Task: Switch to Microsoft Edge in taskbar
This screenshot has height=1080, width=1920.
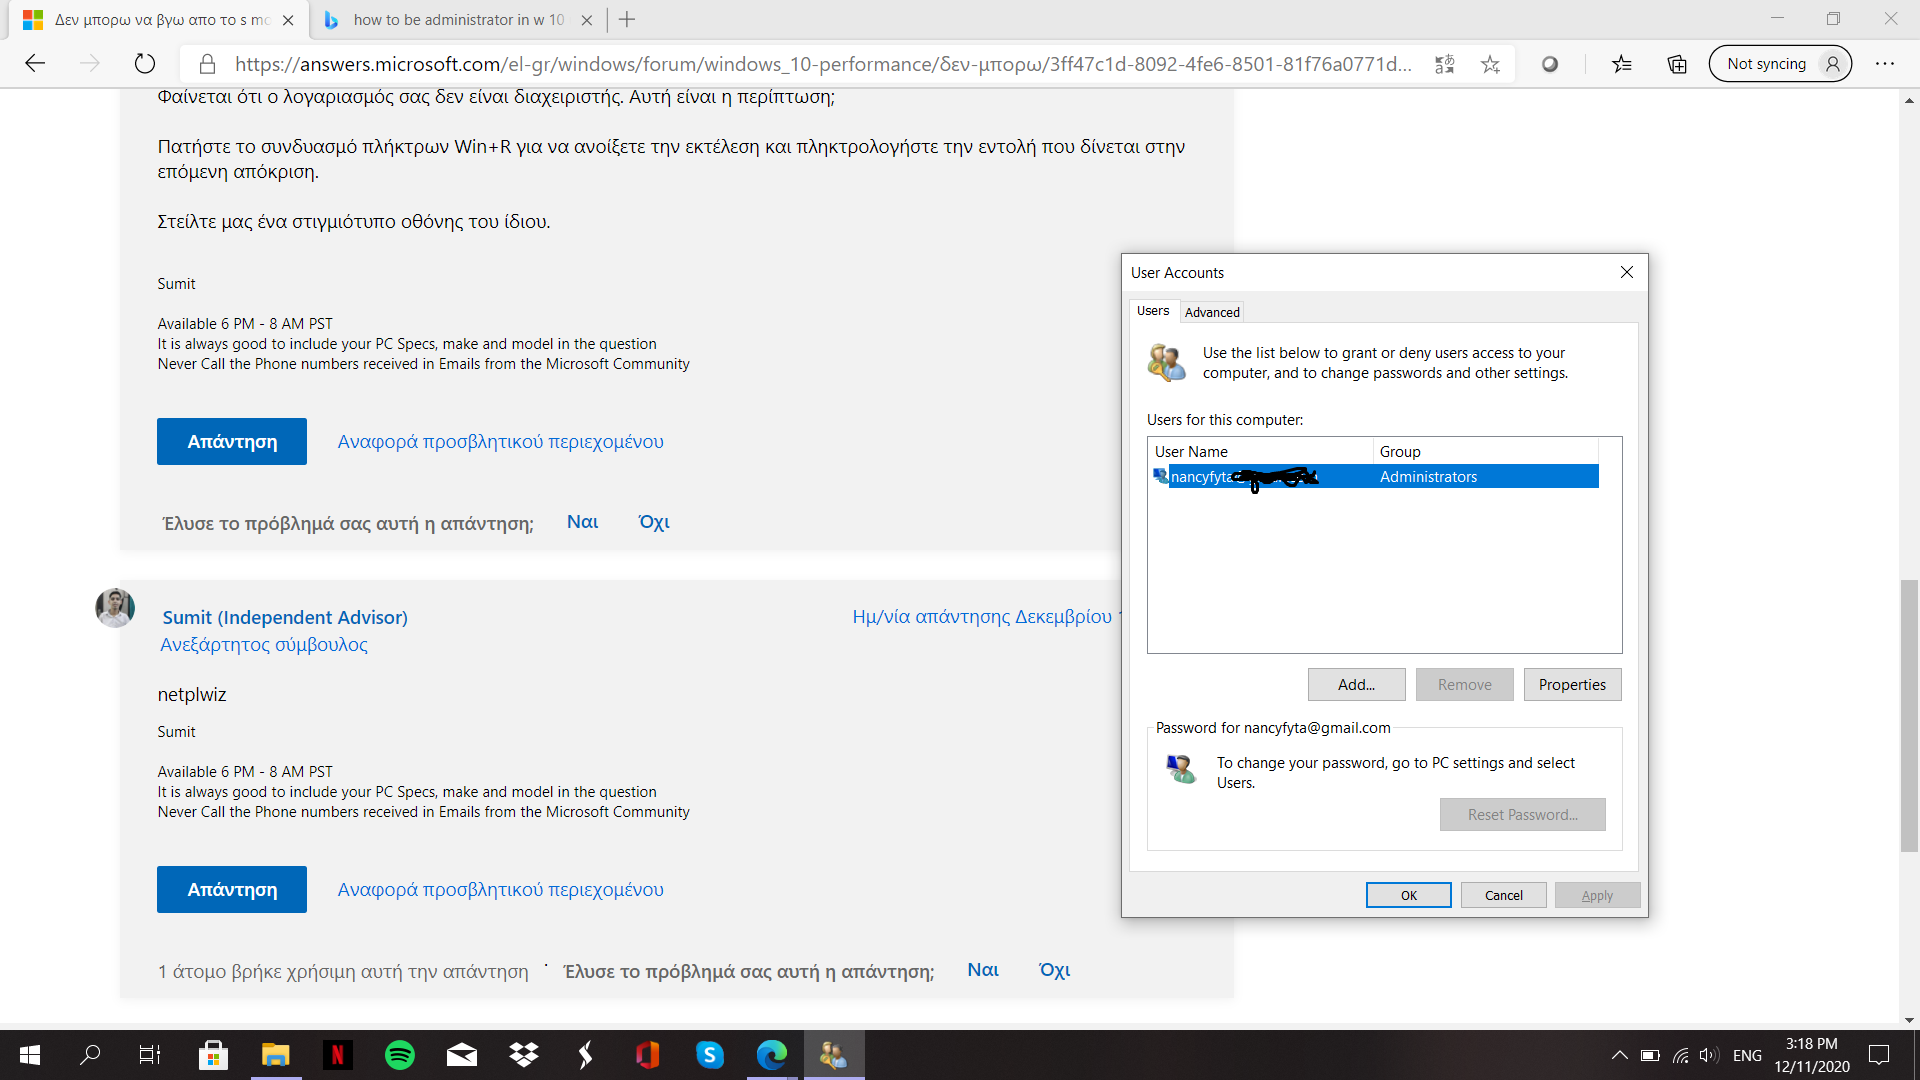Action: 772,1055
